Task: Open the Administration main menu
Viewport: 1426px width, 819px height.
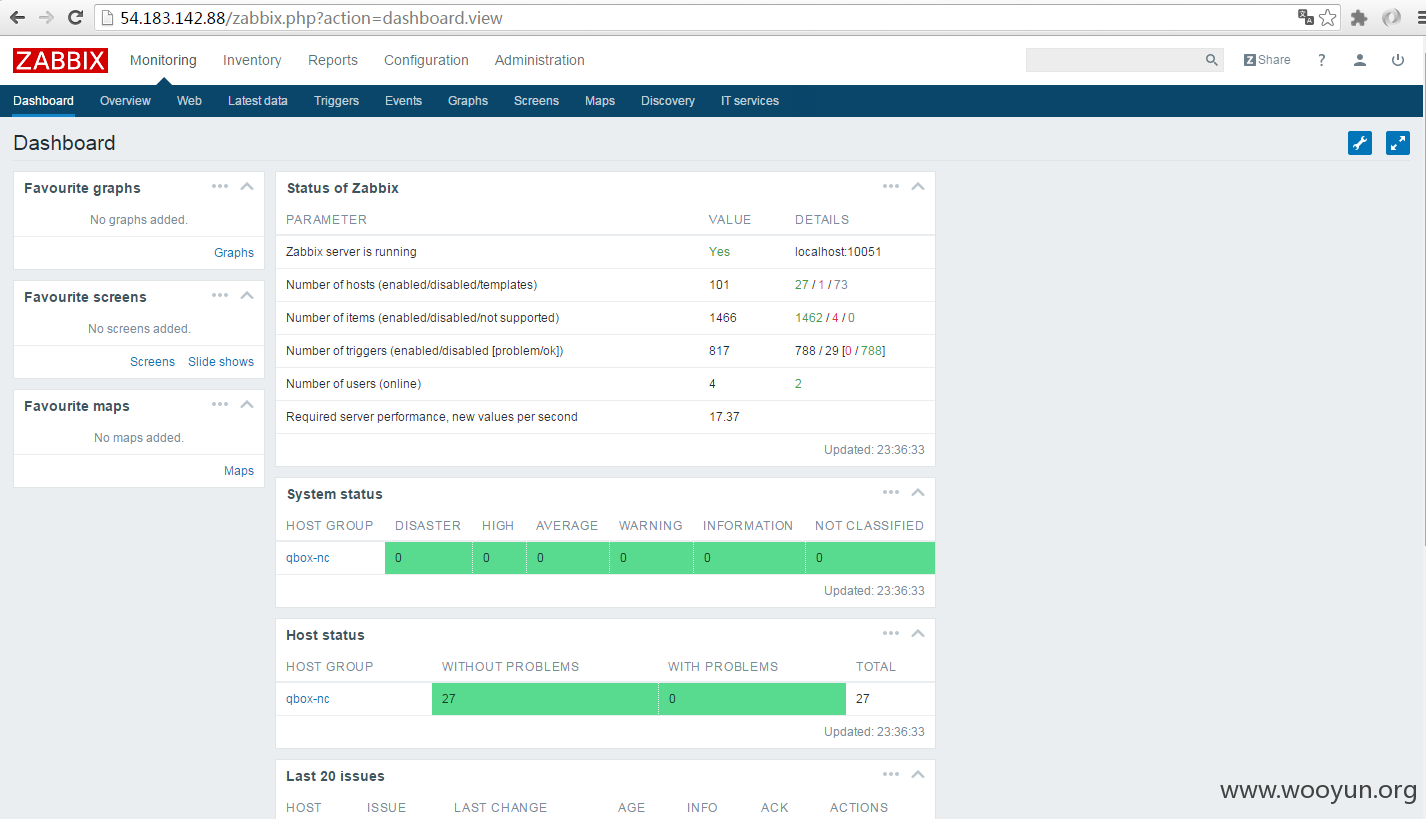Action: (539, 60)
